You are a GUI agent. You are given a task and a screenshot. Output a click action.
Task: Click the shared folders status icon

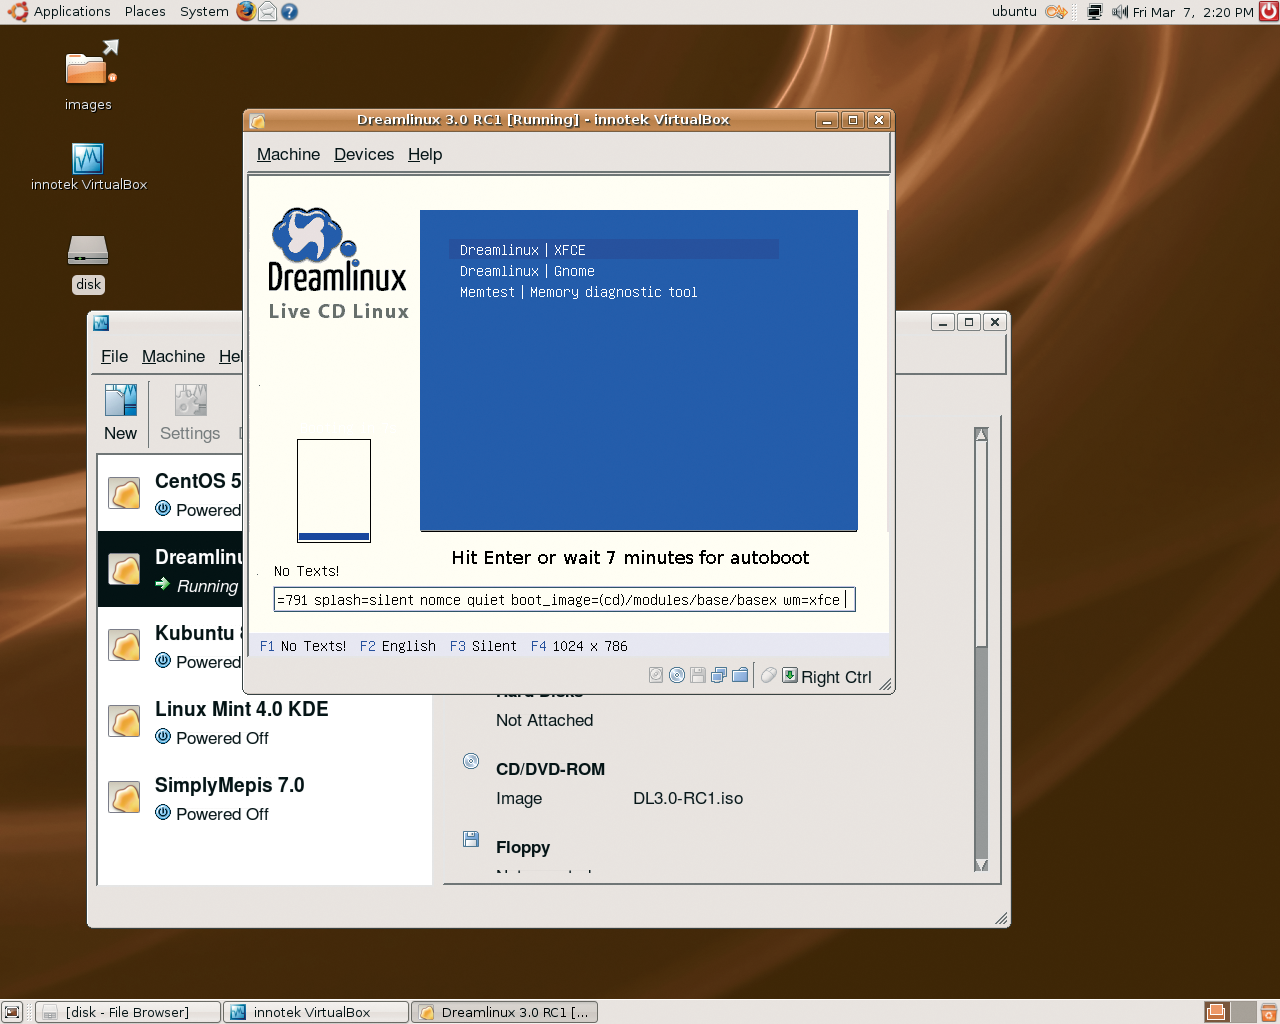tap(740, 675)
